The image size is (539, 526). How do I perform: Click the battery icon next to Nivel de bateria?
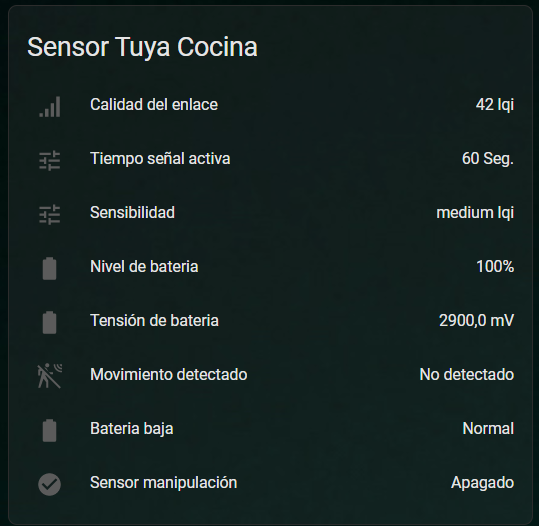[50, 269]
